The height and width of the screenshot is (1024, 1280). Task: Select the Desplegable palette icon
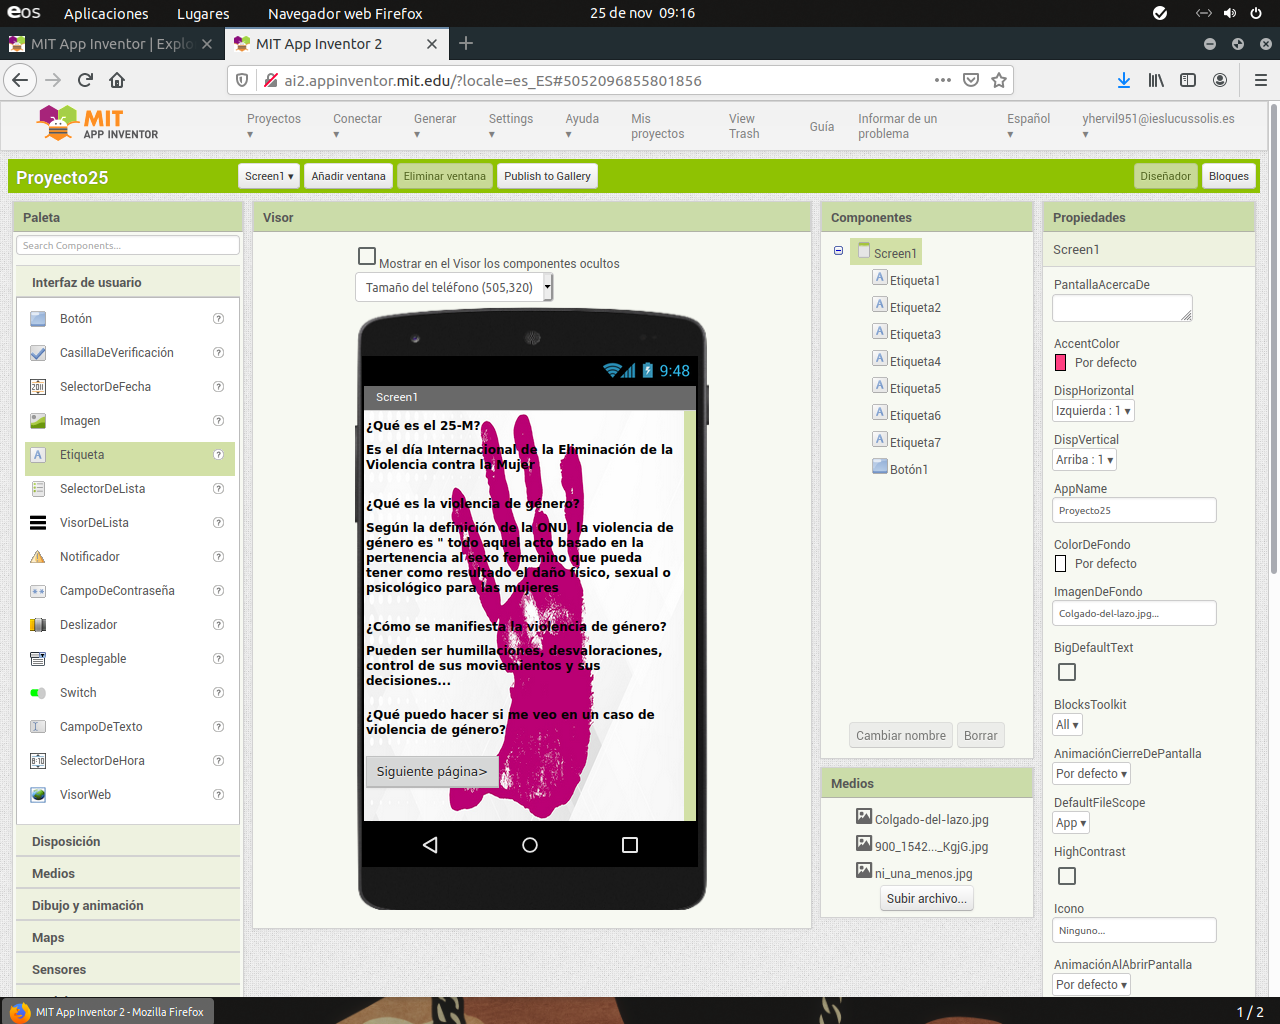point(38,659)
